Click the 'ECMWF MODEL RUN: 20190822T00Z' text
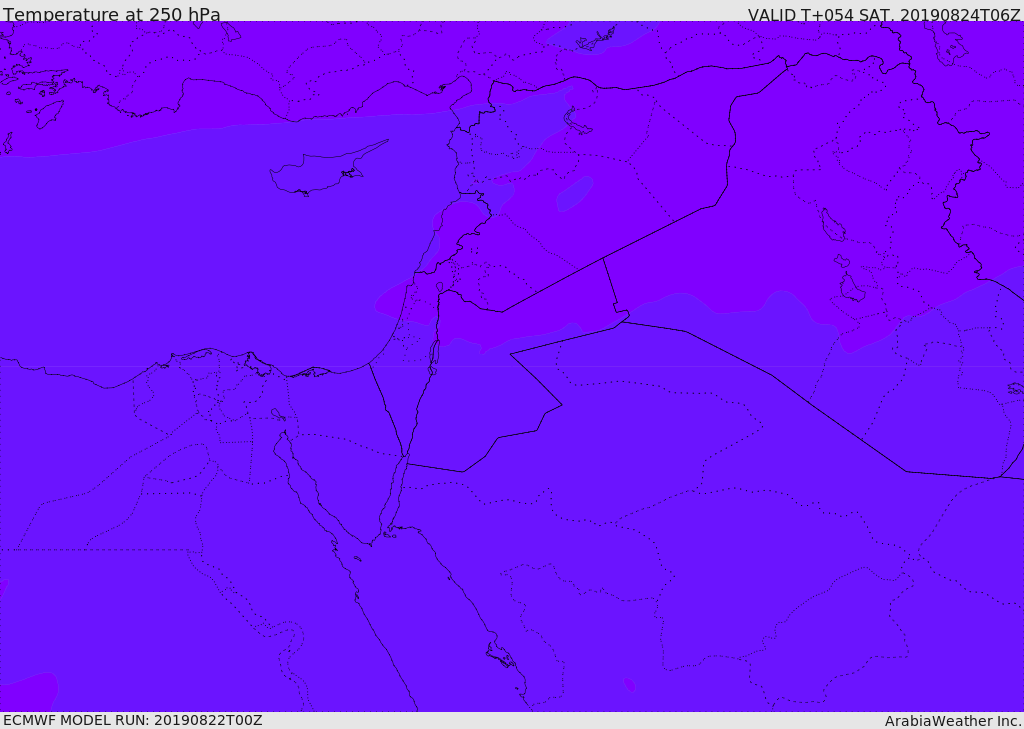This screenshot has width=1024, height=729. tap(133, 720)
